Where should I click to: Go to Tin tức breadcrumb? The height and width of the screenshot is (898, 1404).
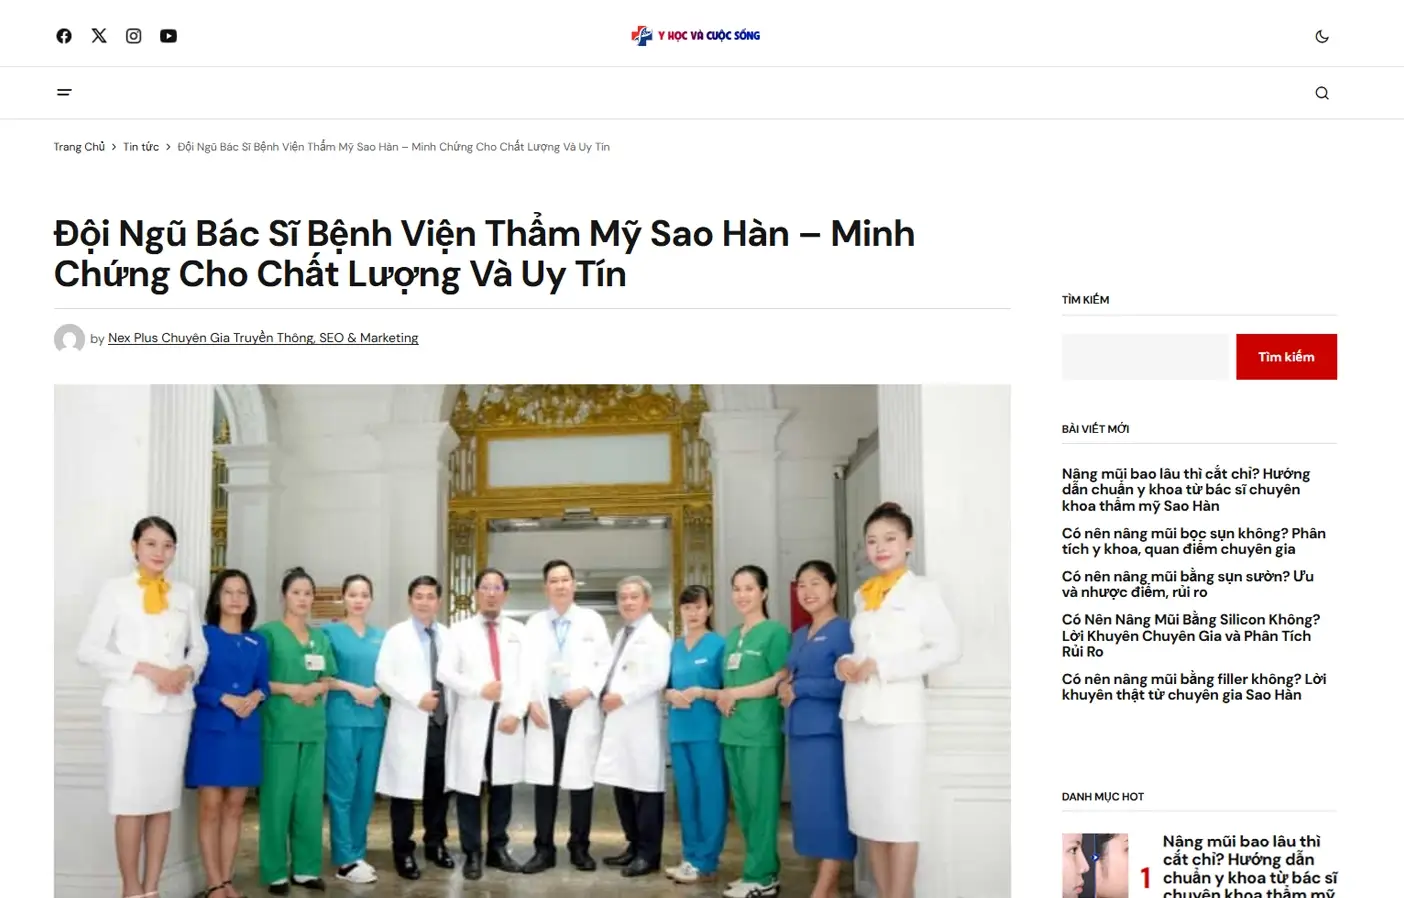pos(141,147)
